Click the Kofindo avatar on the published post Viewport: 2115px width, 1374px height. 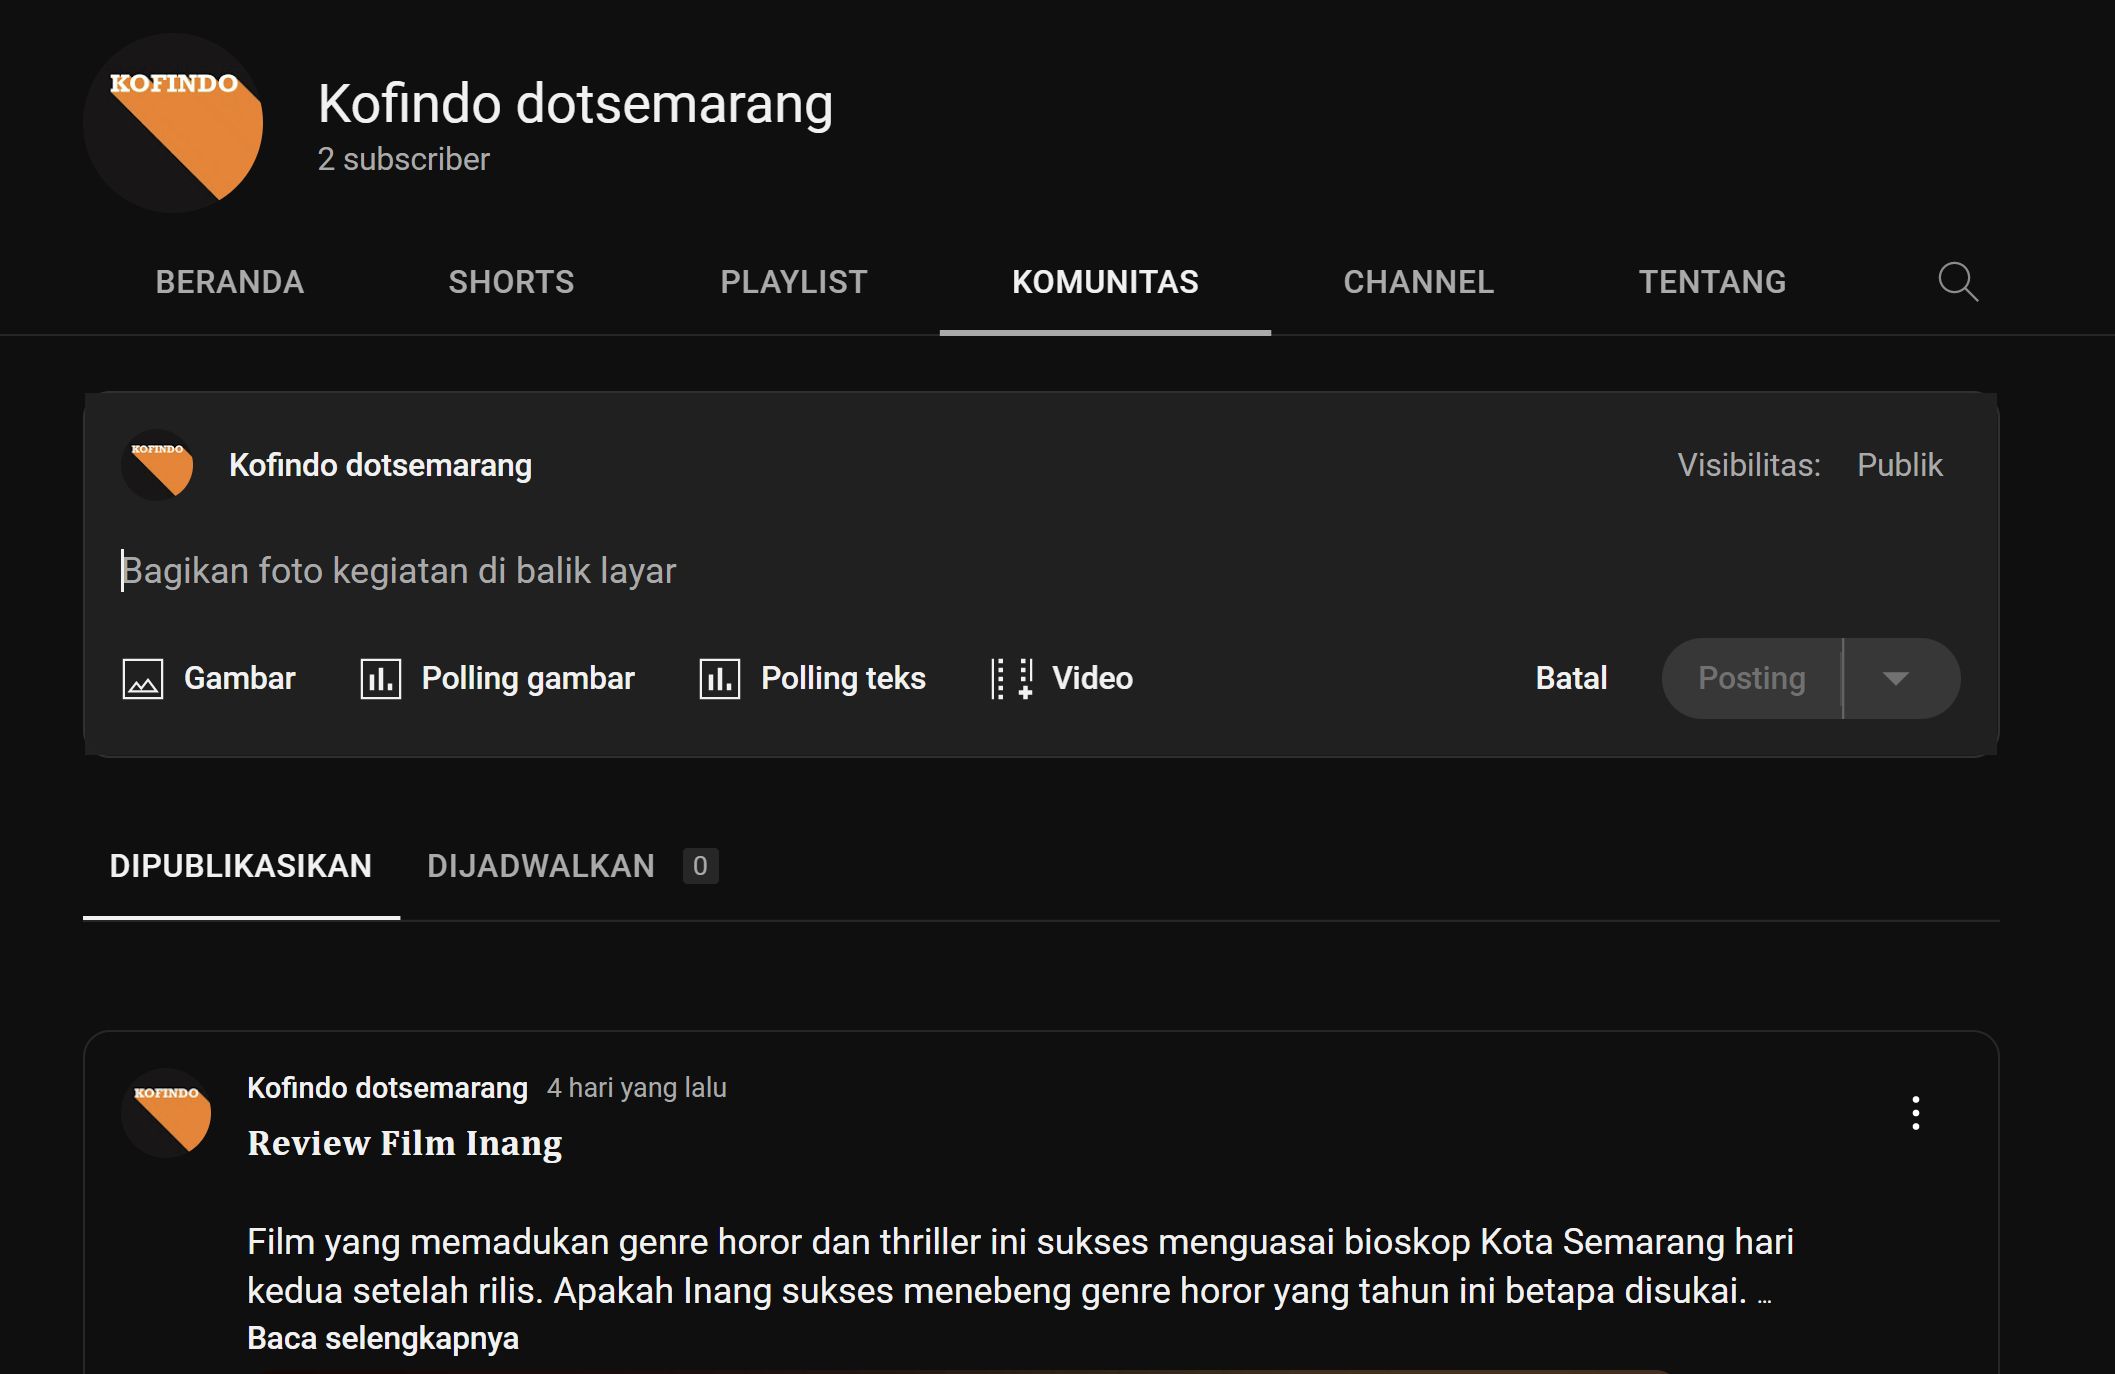[167, 1113]
